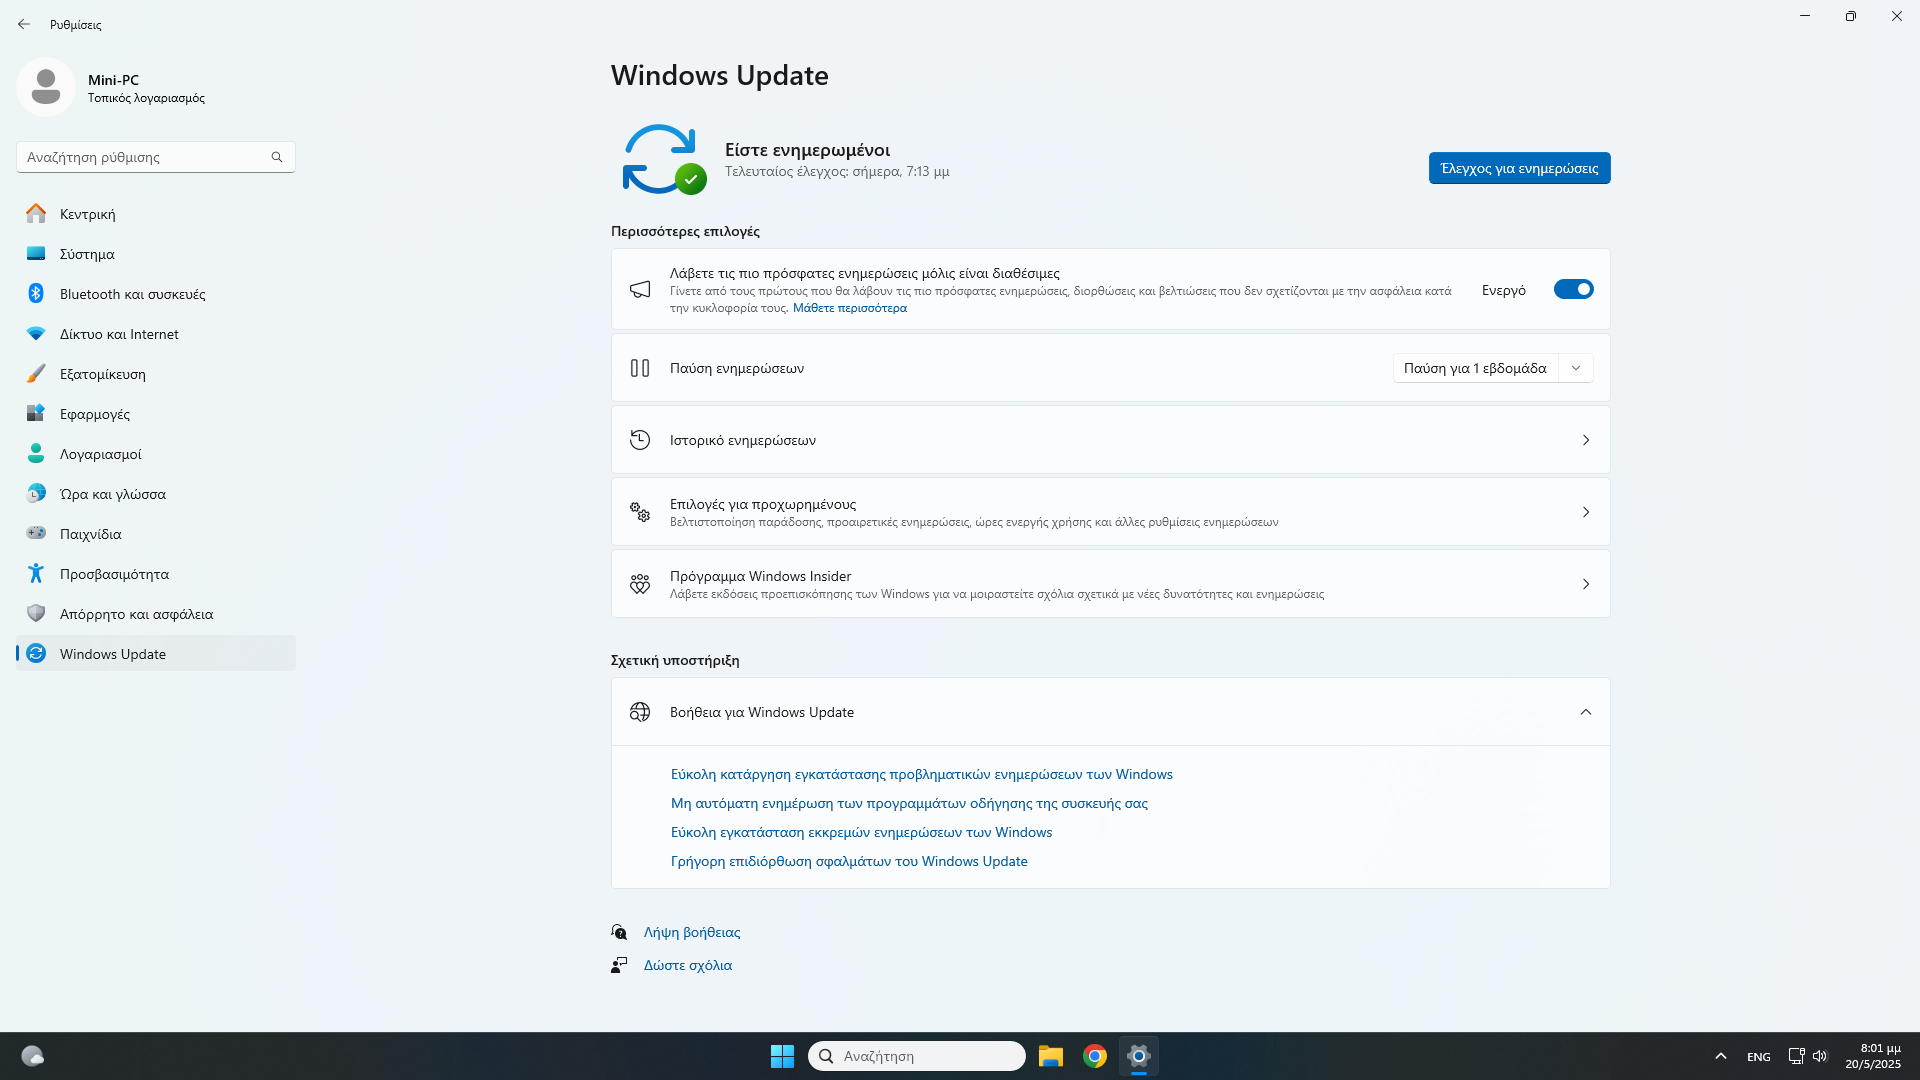The image size is (1920, 1080).
Task: Open link Γρήγορη επιδιόρθωση σφαλμάτων Windows Update
Action: click(x=849, y=861)
